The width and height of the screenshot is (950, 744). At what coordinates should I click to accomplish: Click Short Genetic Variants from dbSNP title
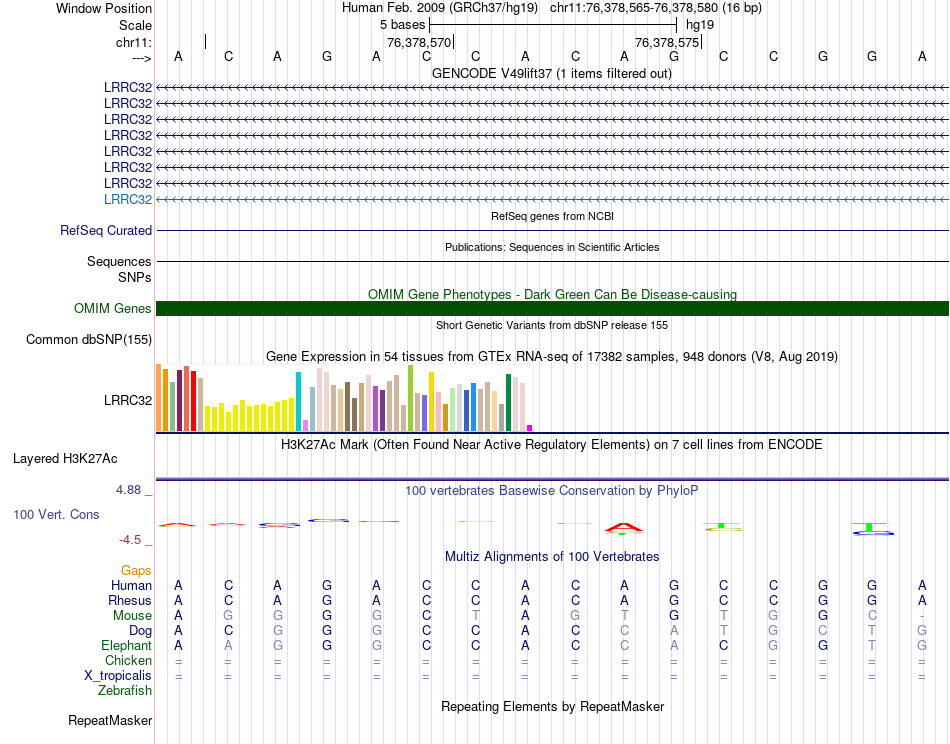552,325
